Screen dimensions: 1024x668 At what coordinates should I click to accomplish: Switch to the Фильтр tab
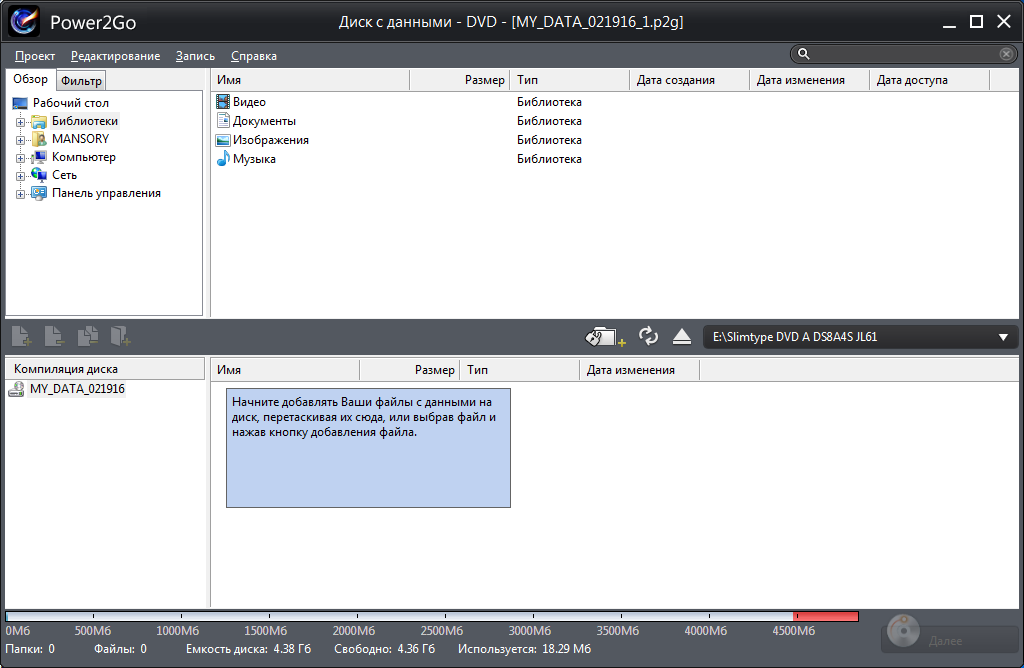81,81
